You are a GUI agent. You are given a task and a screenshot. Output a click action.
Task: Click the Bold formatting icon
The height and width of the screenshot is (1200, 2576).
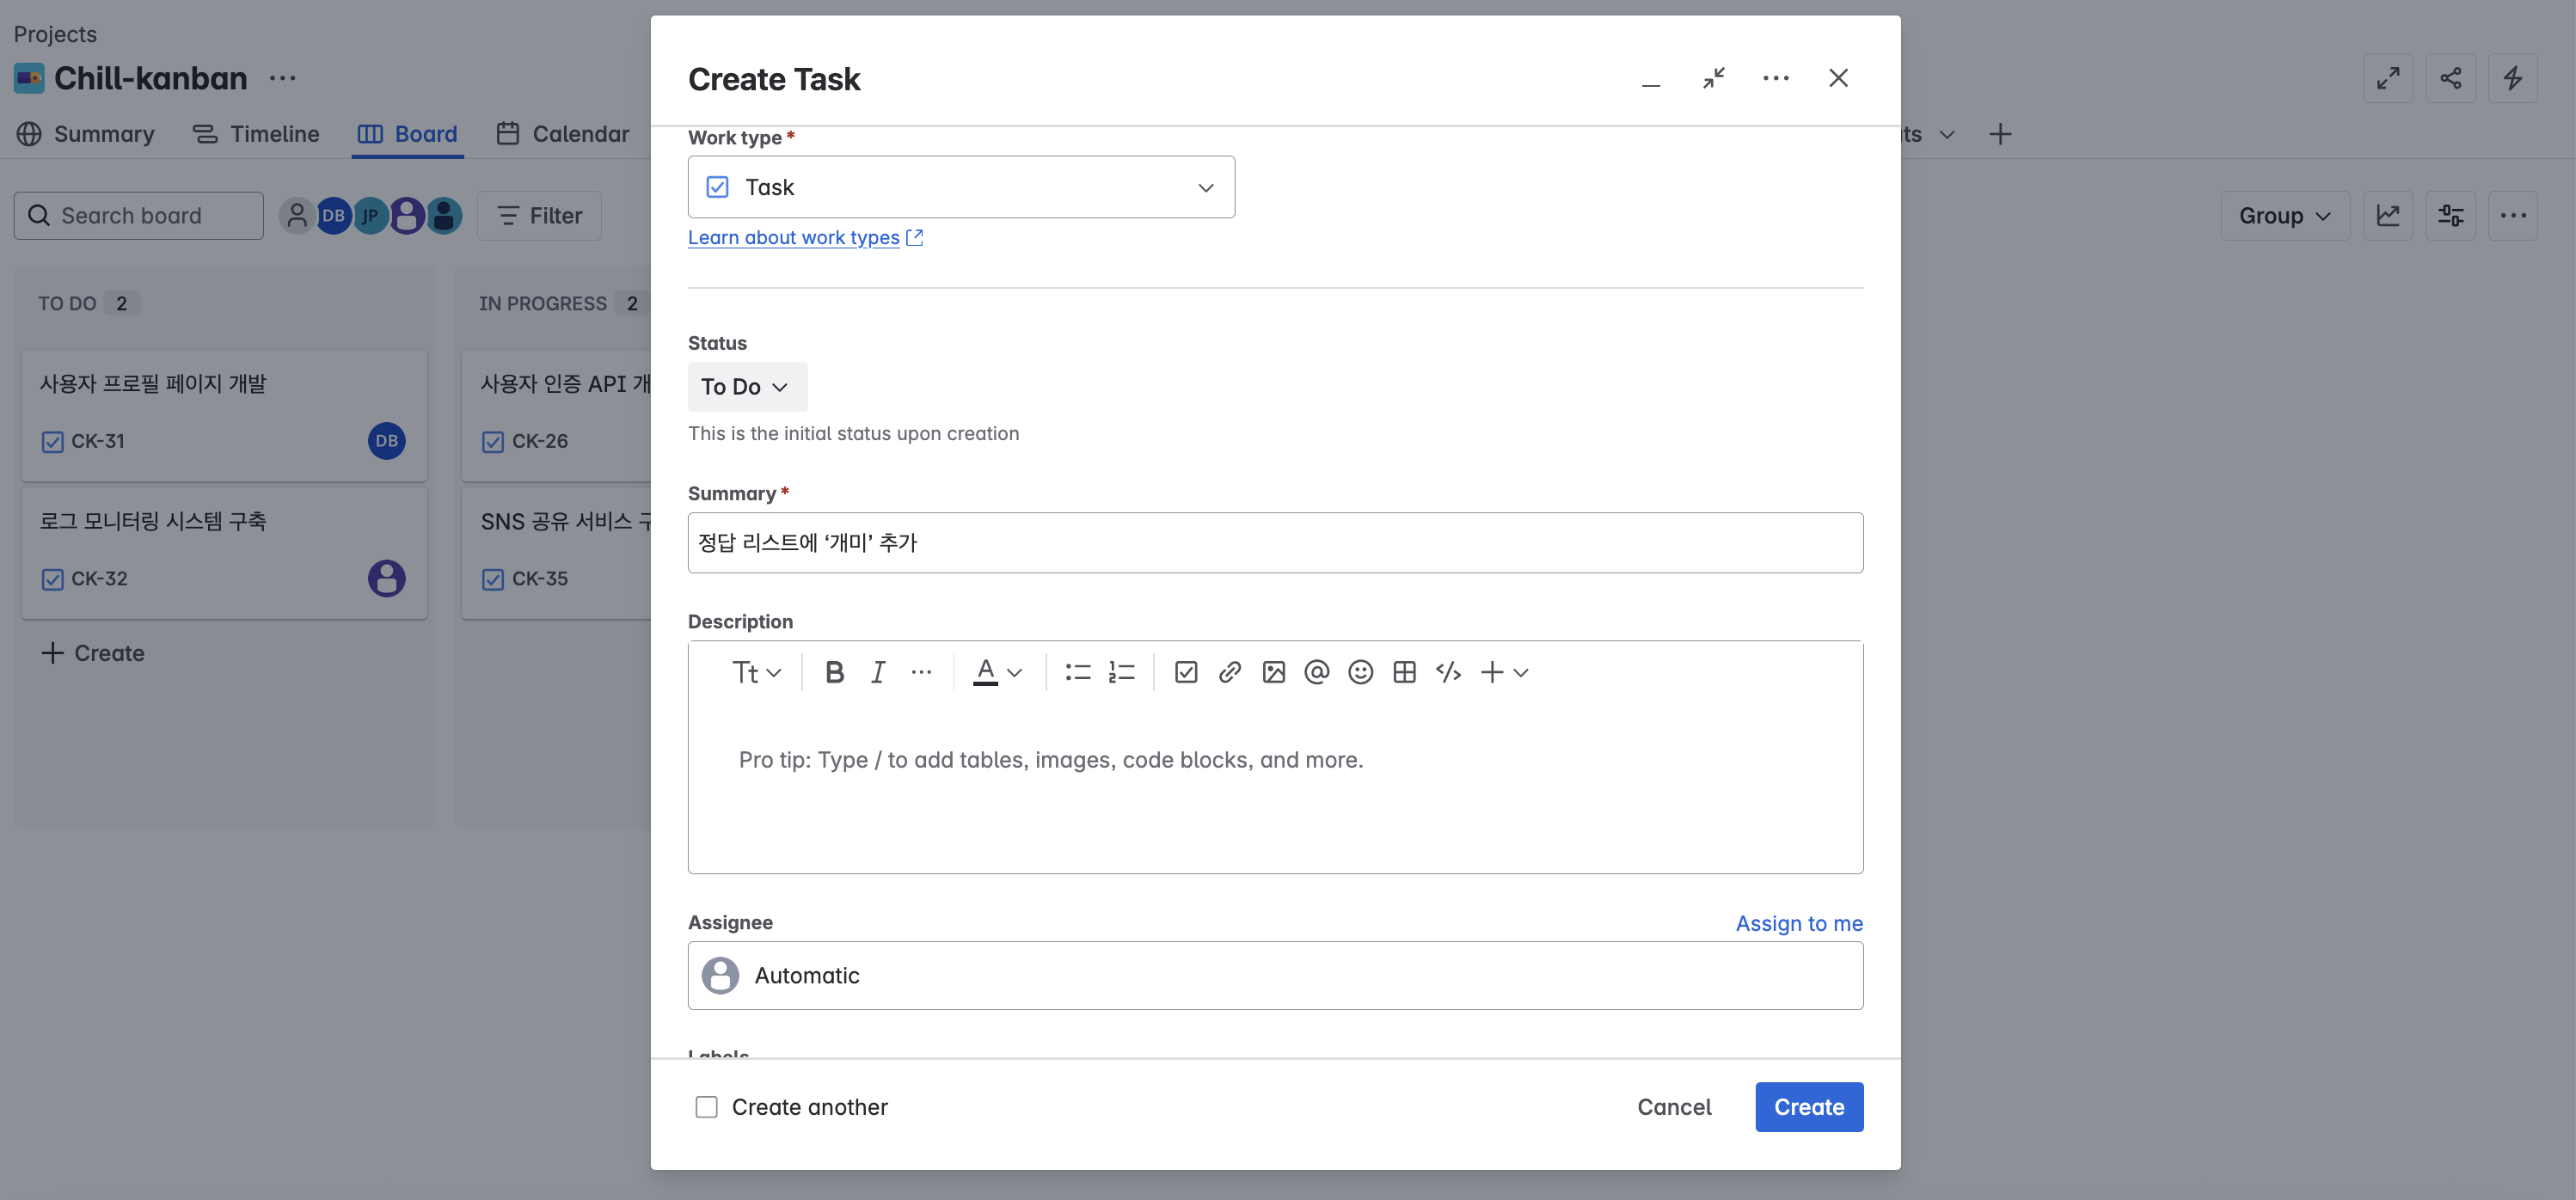[834, 672]
